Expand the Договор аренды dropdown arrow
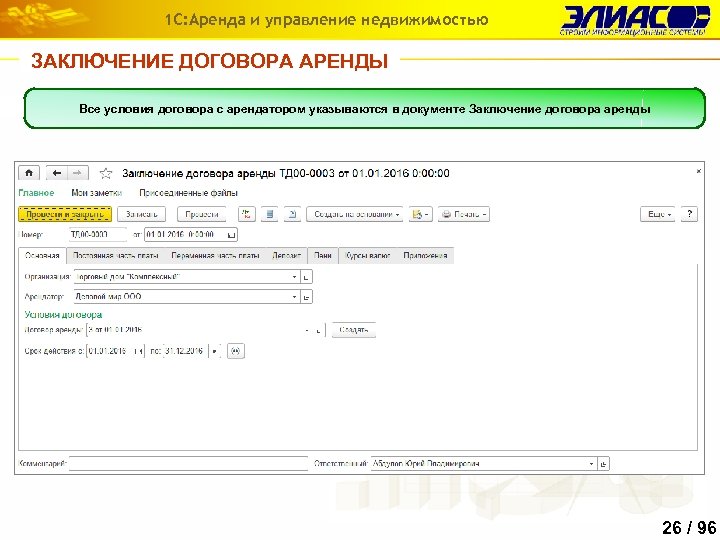This screenshot has height=540, width=720. [x=307, y=330]
